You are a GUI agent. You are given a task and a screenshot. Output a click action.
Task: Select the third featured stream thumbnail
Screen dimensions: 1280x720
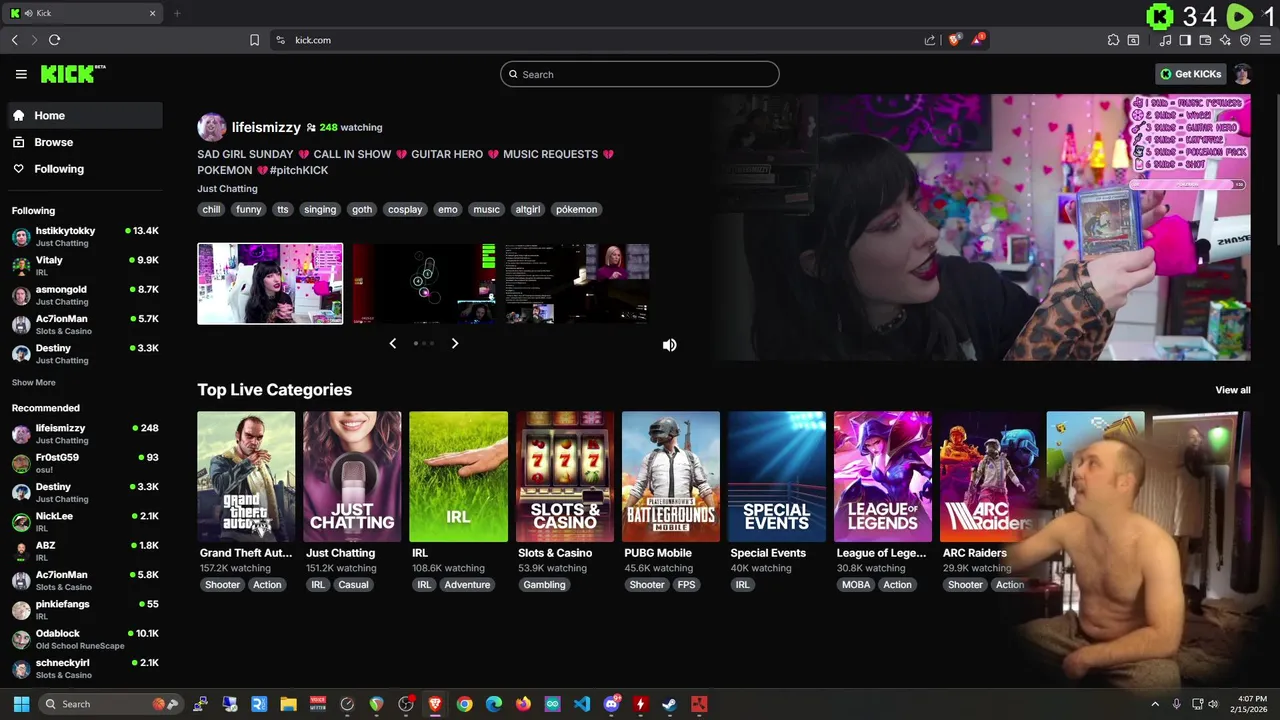(577, 284)
